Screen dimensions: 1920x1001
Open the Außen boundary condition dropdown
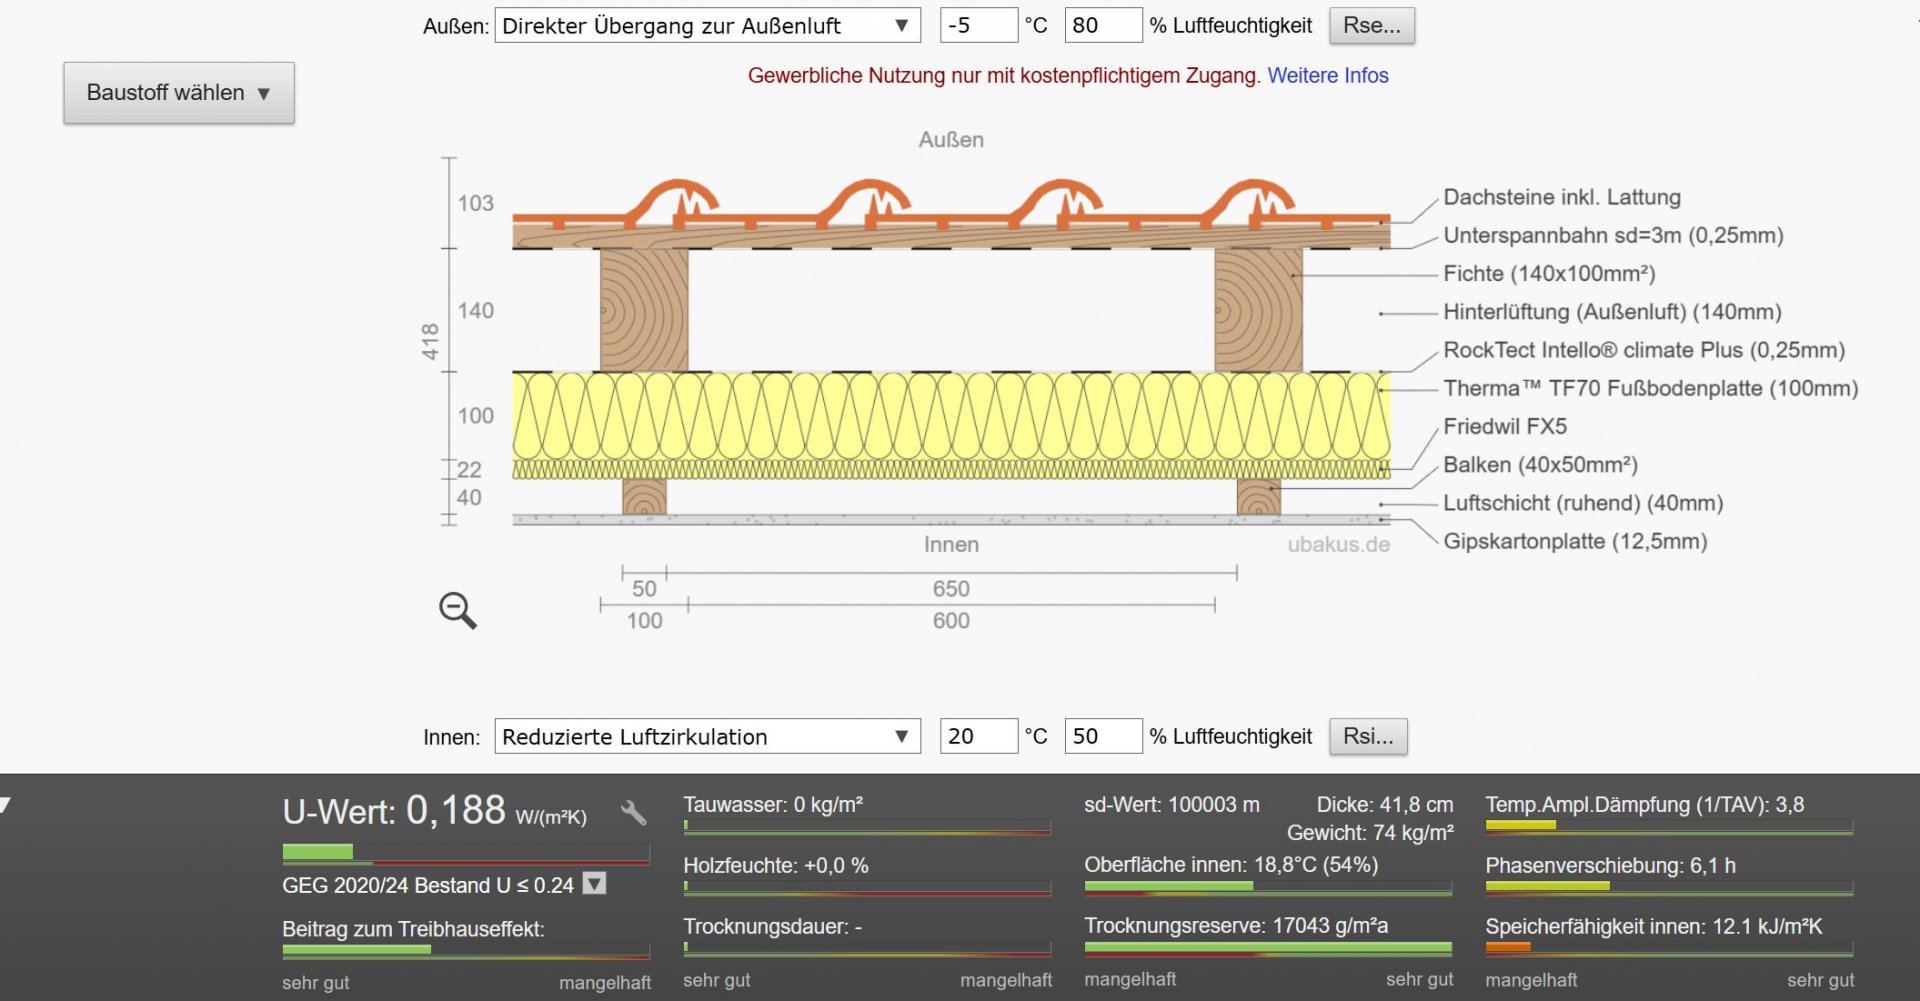point(706,26)
